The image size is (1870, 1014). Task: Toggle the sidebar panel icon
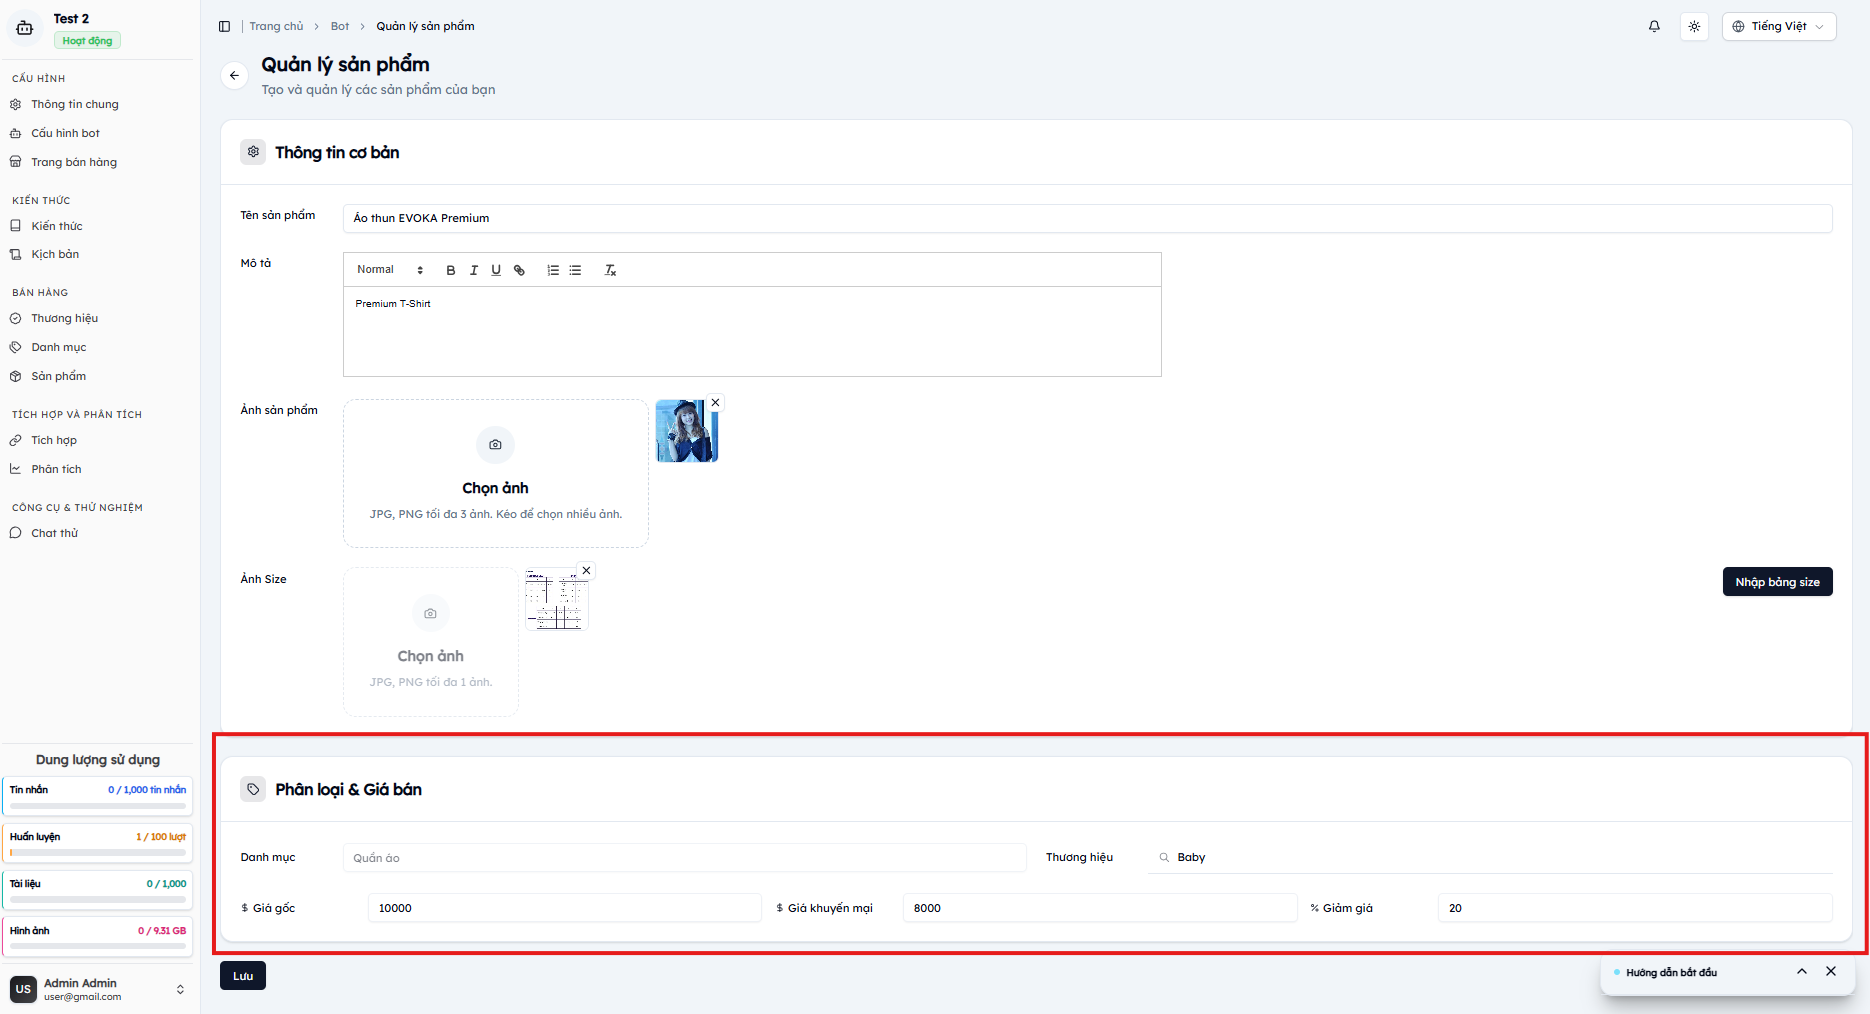click(224, 26)
